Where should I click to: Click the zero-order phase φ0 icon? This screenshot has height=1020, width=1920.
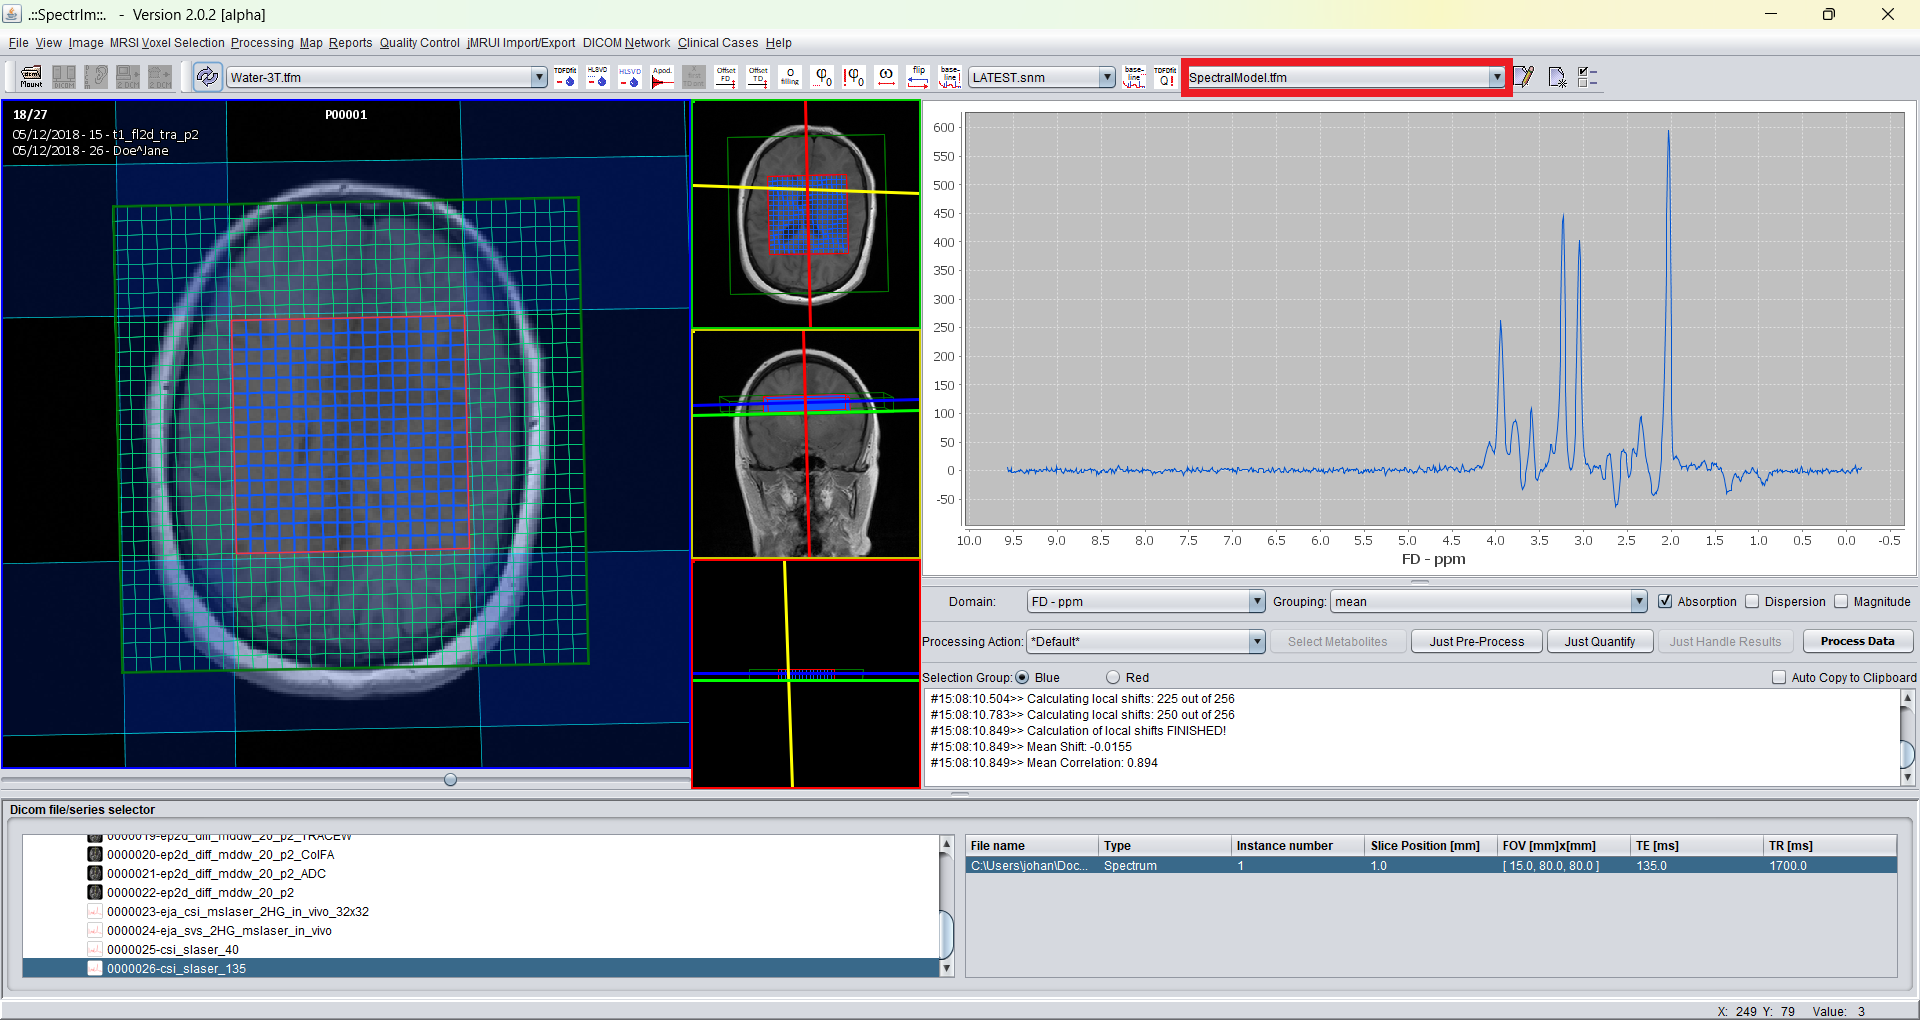pyautogui.click(x=822, y=77)
